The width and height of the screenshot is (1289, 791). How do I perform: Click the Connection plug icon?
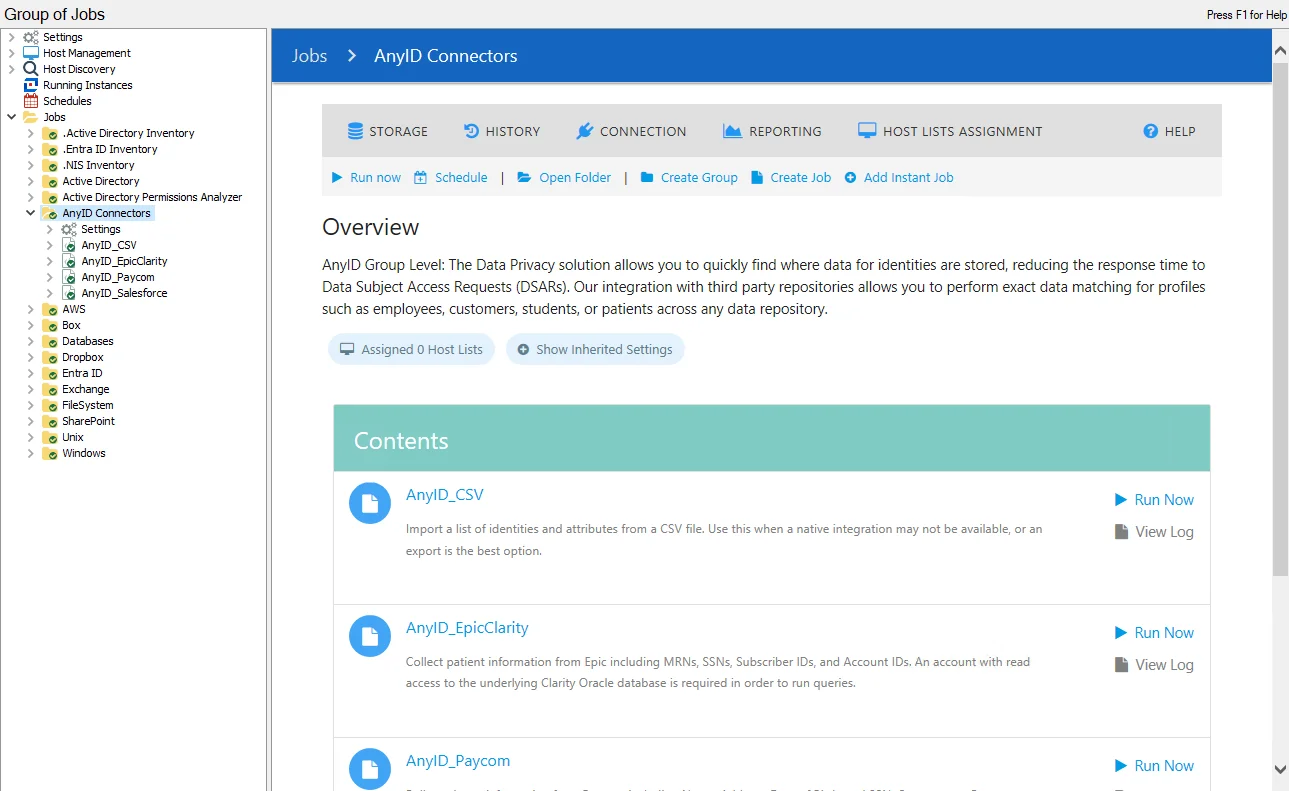coord(585,131)
